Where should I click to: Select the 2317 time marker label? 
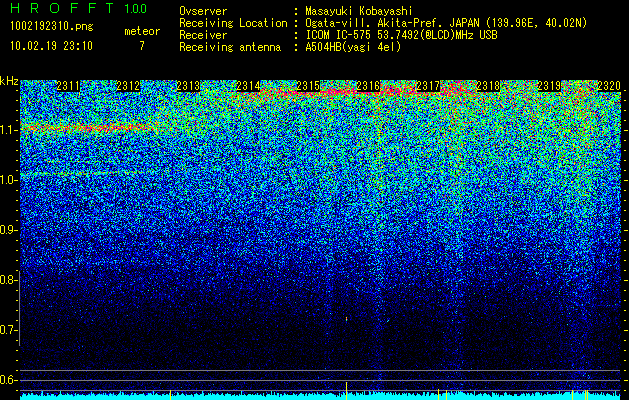point(428,86)
